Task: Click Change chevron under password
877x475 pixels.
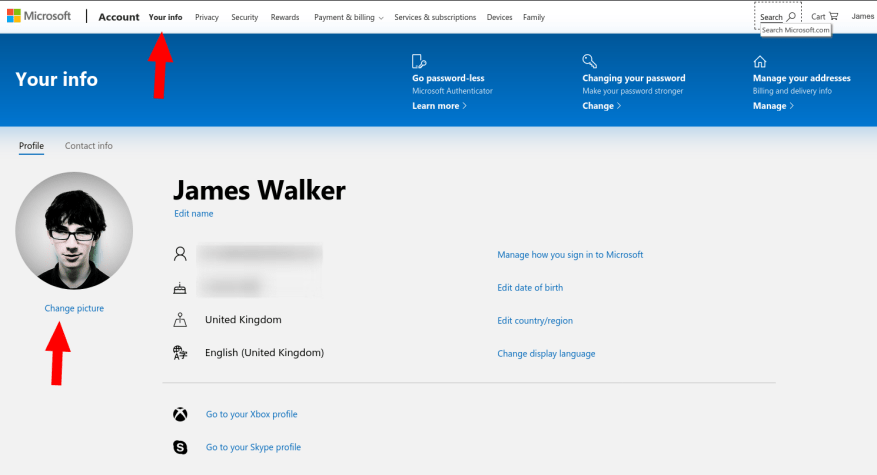Action: pyautogui.click(x=601, y=106)
